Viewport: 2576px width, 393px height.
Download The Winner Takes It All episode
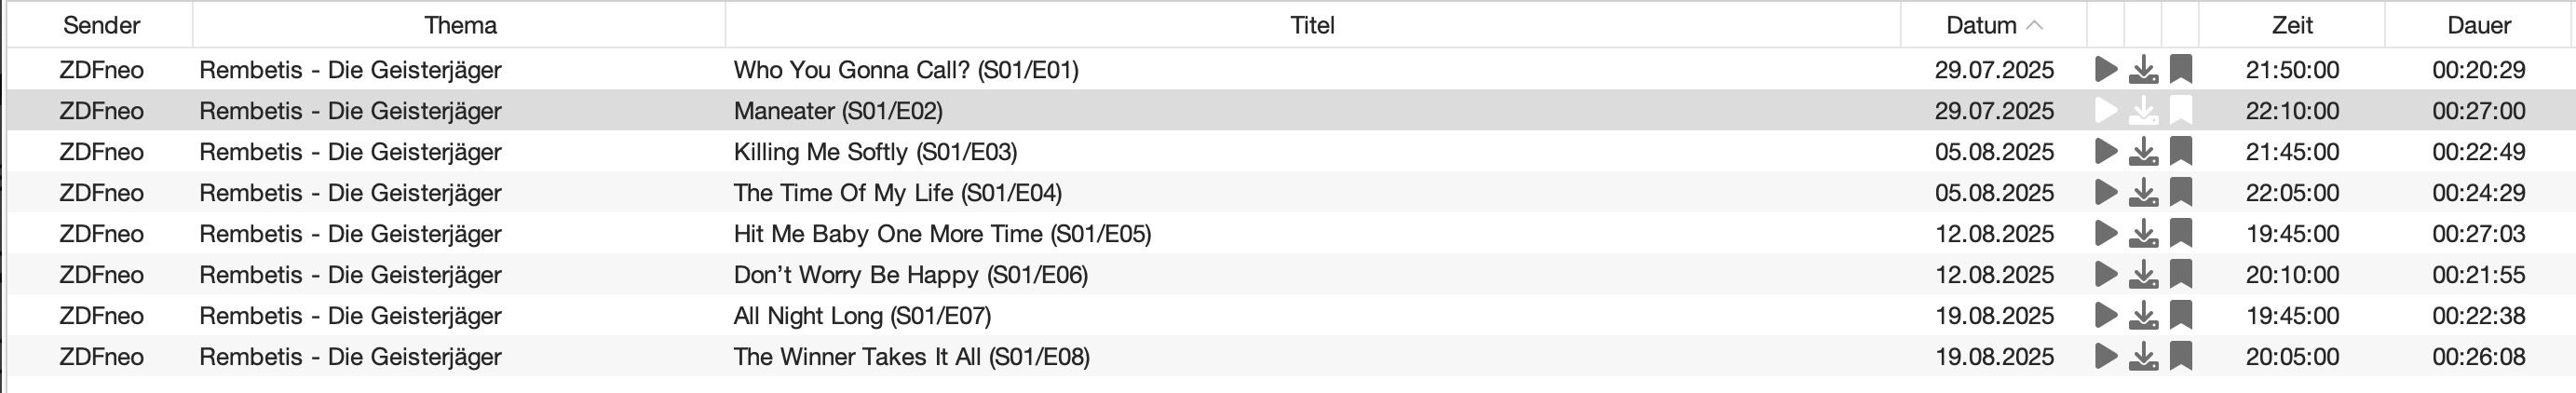[x=2143, y=357]
